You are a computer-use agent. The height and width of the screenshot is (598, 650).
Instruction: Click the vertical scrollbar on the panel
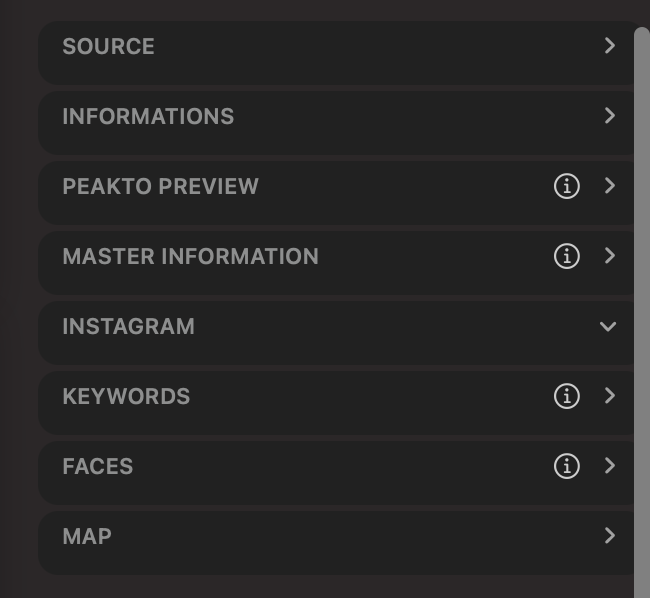click(642, 312)
